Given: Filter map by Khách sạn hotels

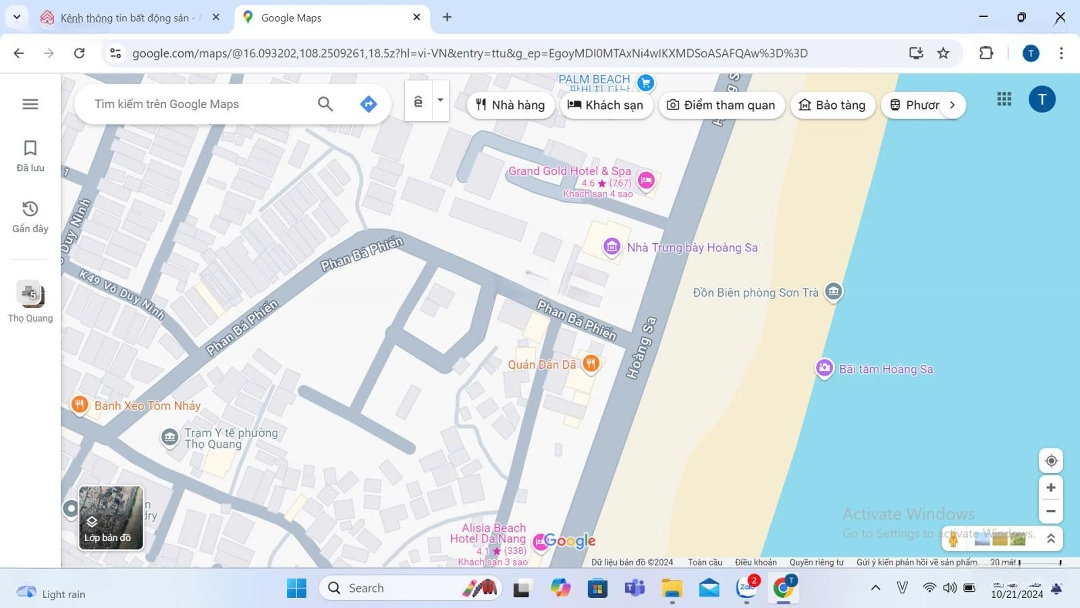Looking at the screenshot, I should (x=605, y=105).
